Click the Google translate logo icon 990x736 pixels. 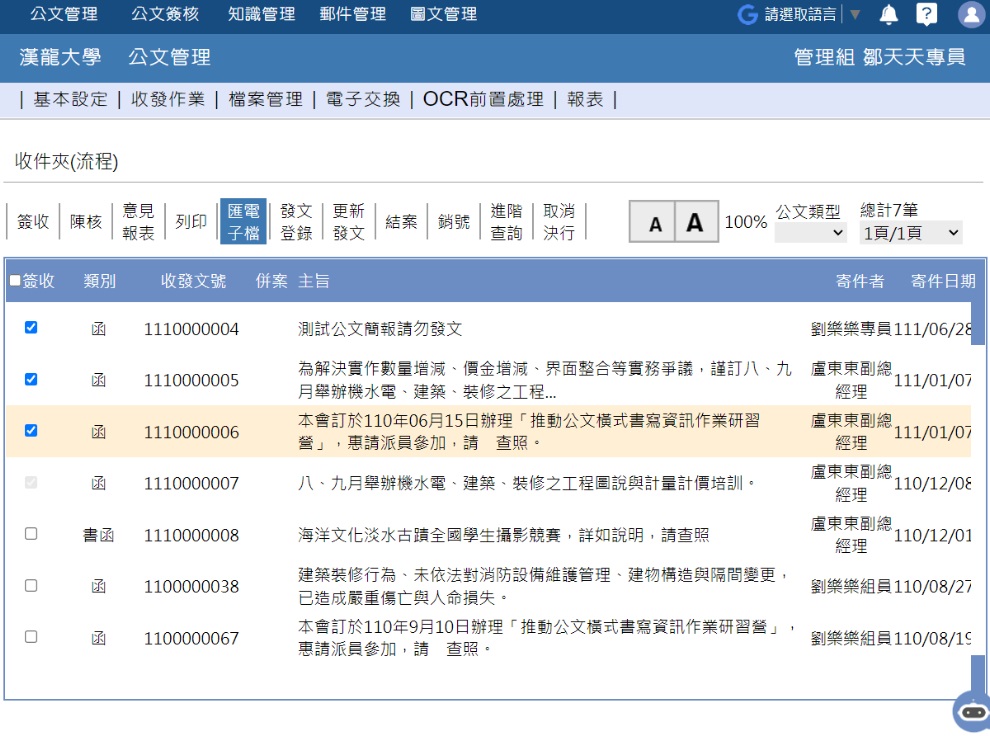747,14
